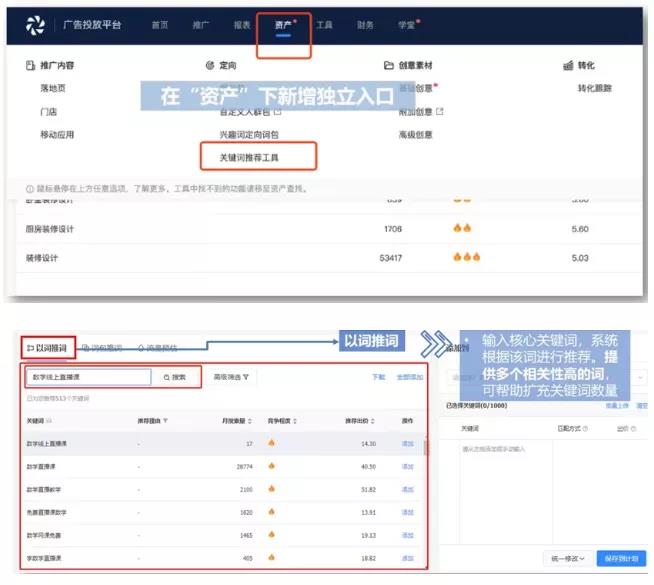Open 关键词推荐工具 entry

249,158
